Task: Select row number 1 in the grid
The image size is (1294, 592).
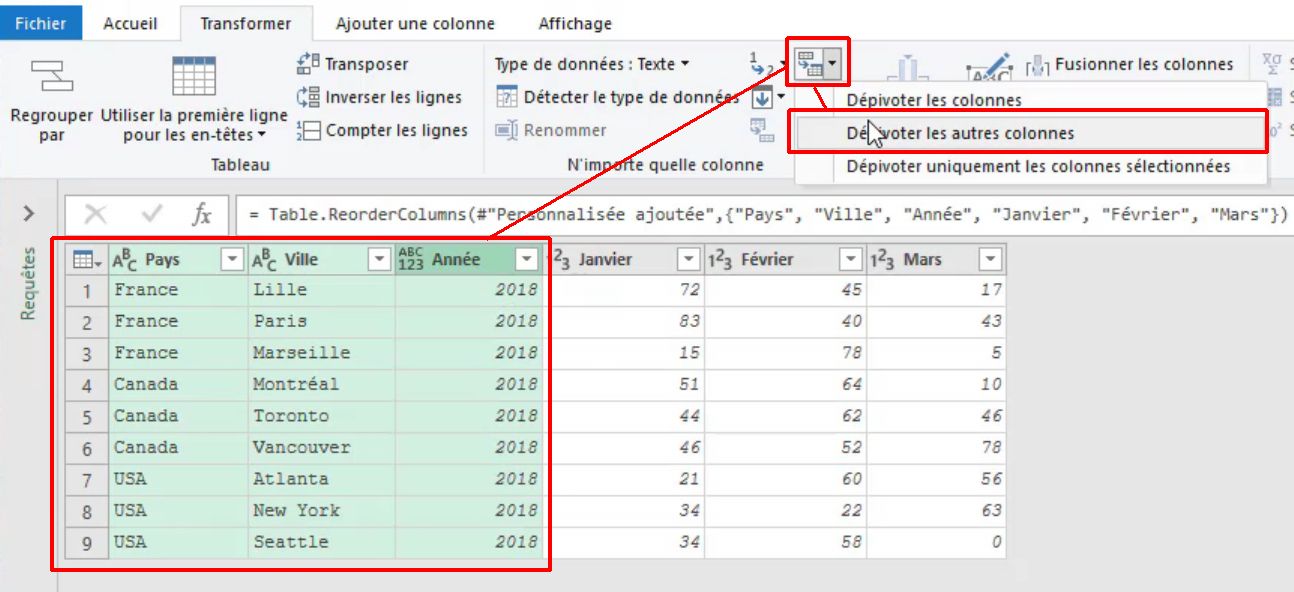Action: point(87,290)
